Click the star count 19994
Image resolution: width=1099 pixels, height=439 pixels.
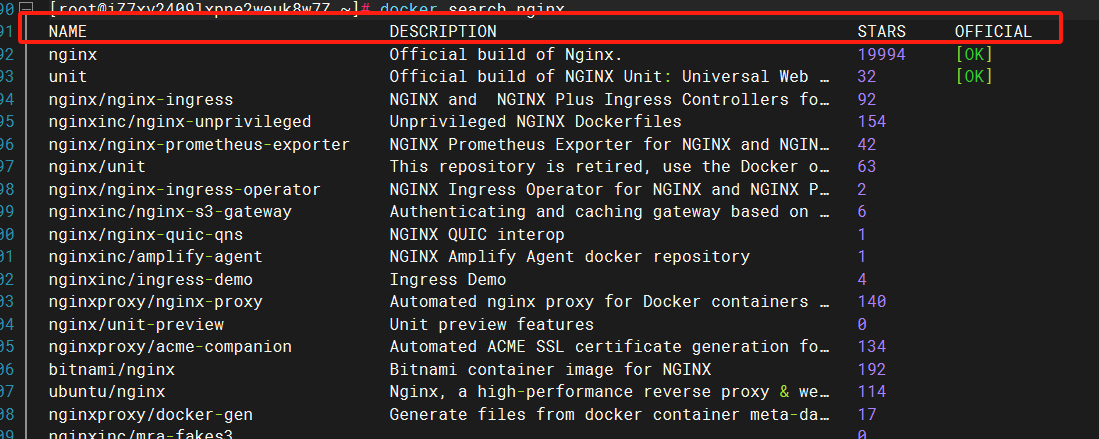point(882,54)
